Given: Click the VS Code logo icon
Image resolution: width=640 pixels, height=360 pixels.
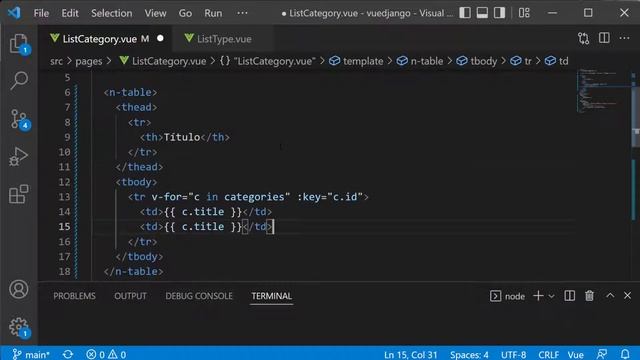Looking at the screenshot, I should pos(14,13).
